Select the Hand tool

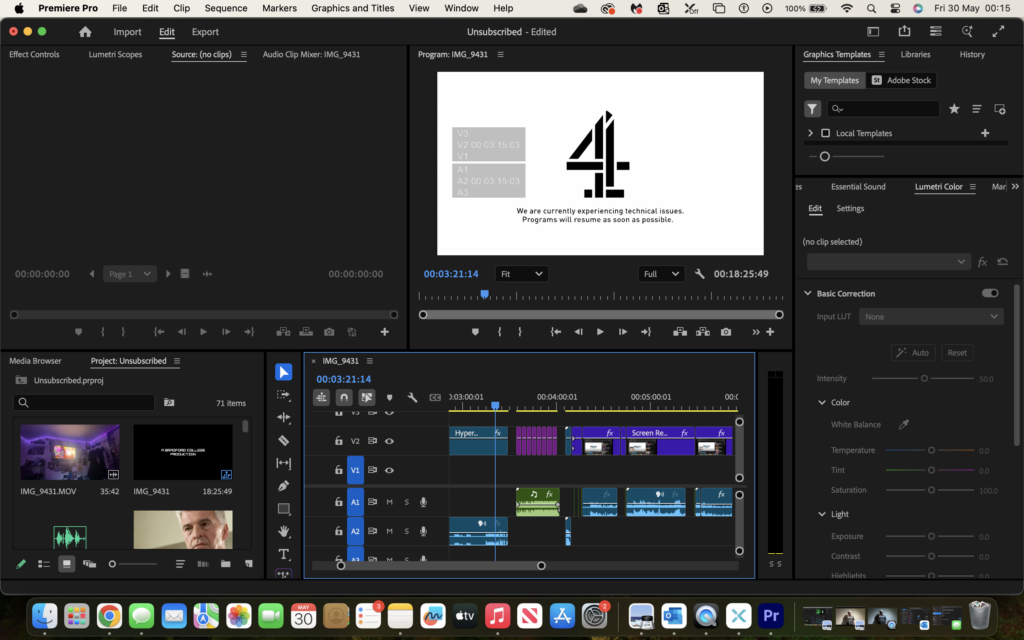[x=283, y=532]
